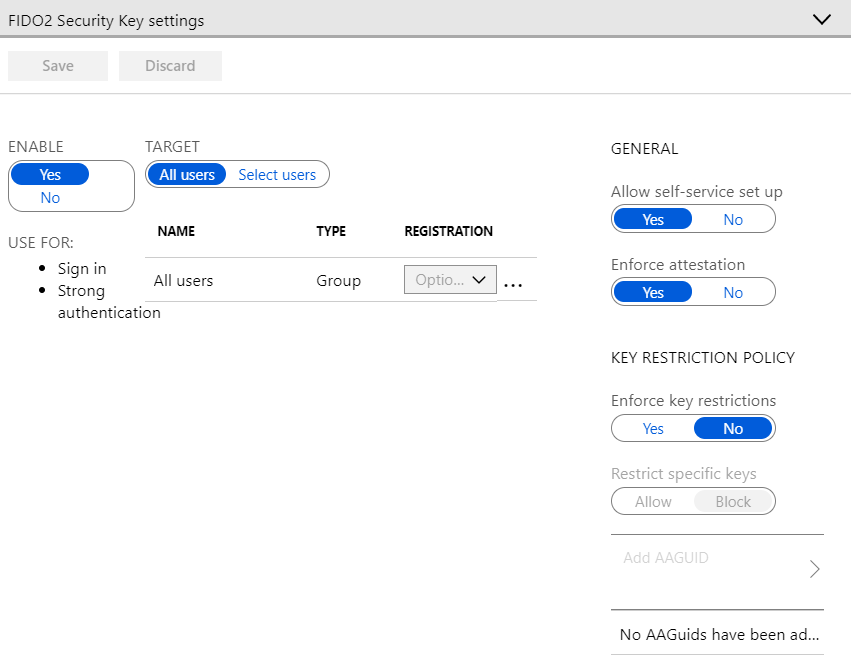851x658 pixels.
Task: Select Allow for Restrict specific keys
Action: [653, 501]
